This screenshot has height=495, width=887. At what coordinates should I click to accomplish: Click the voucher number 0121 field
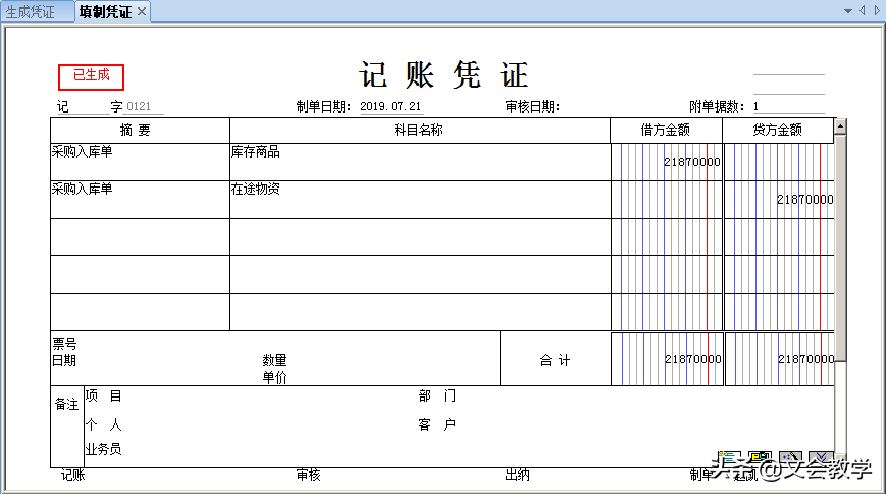pos(143,106)
